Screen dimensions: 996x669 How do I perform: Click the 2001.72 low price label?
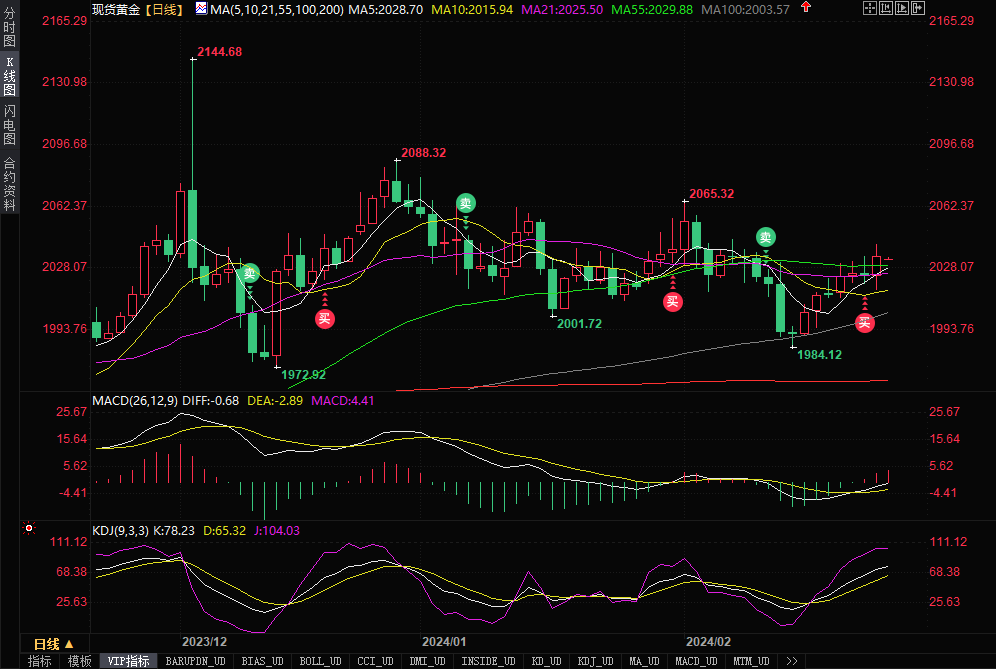579,324
